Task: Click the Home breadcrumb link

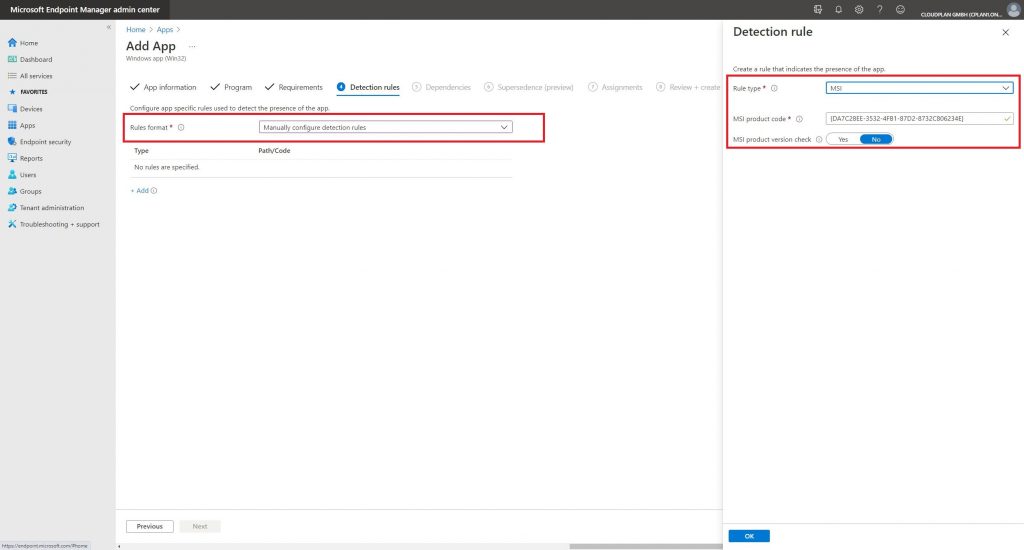Action: [x=136, y=29]
